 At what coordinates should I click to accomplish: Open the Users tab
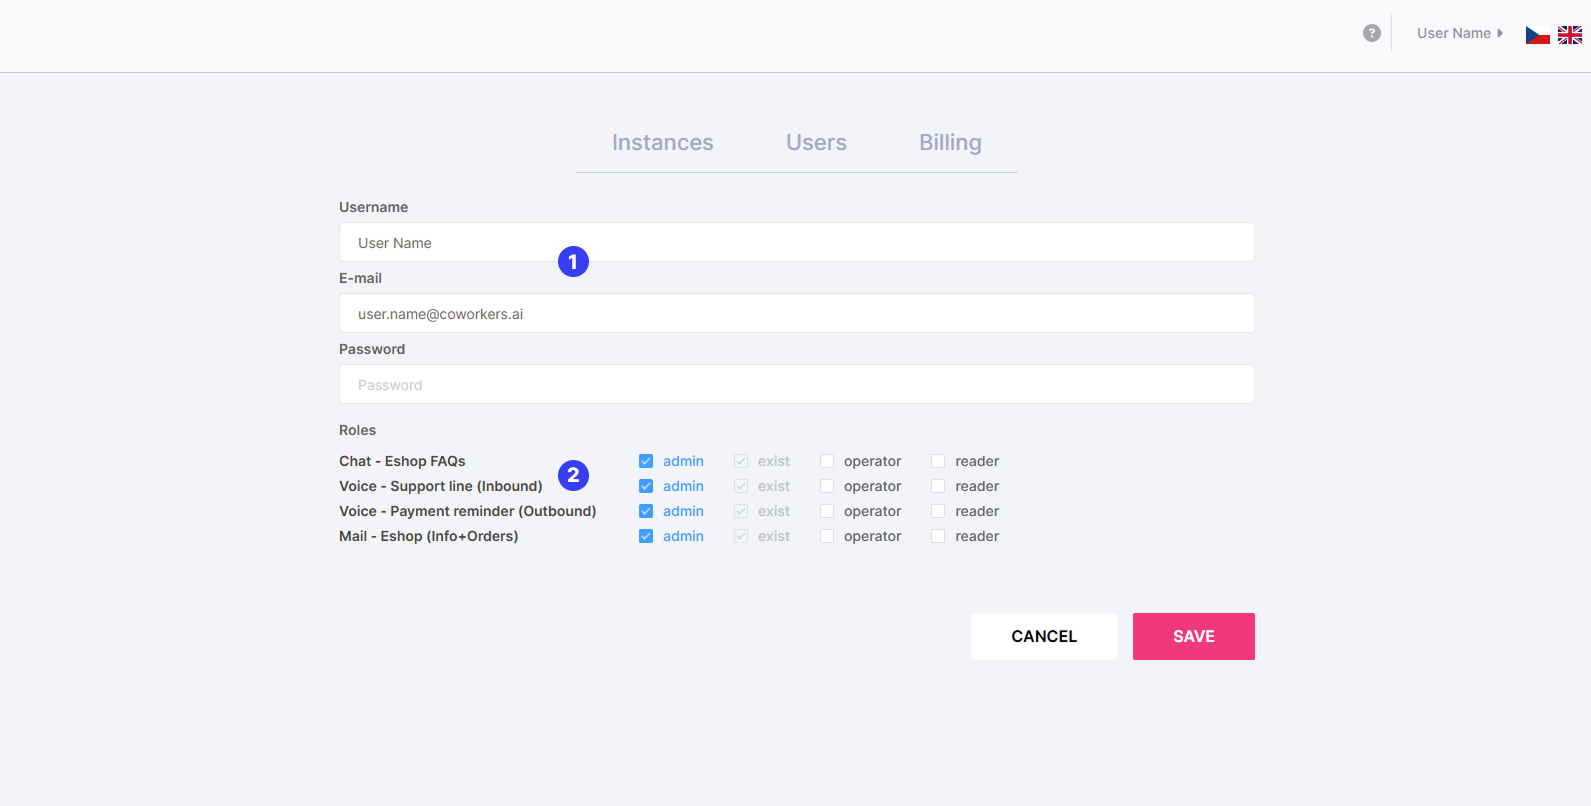[816, 143]
